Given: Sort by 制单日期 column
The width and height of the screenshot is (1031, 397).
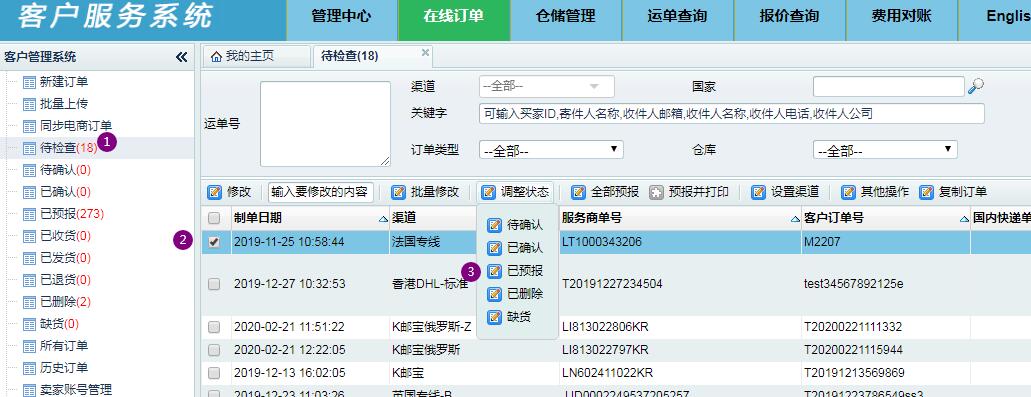Looking at the screenshot, I should coord(310,218).
